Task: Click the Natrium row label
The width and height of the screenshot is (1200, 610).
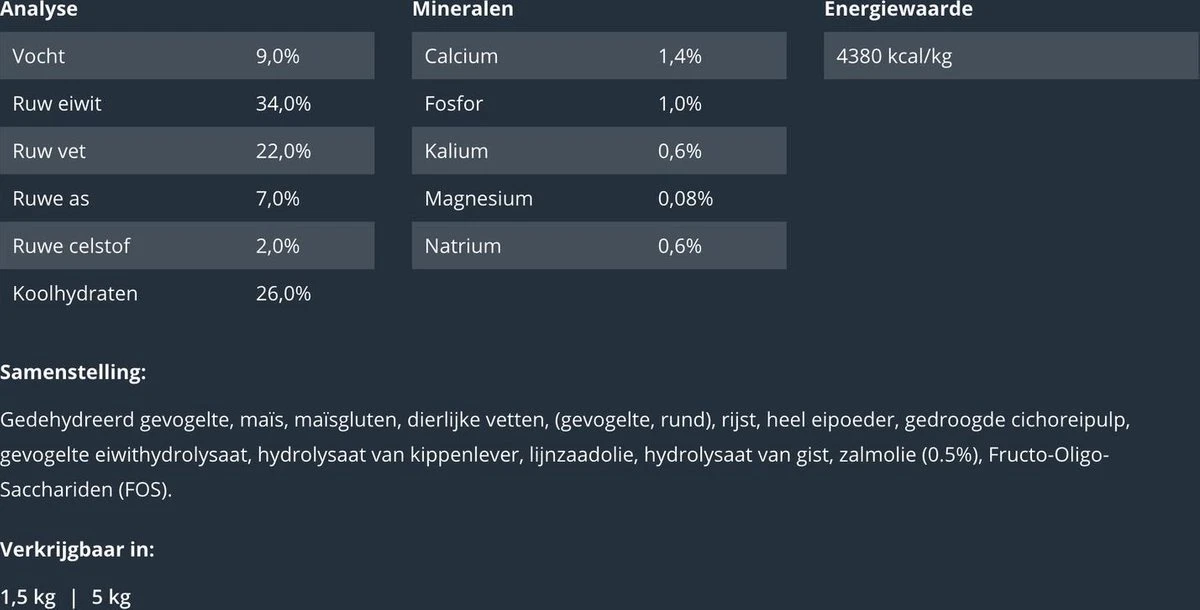Action: click(x=462, y=246)
